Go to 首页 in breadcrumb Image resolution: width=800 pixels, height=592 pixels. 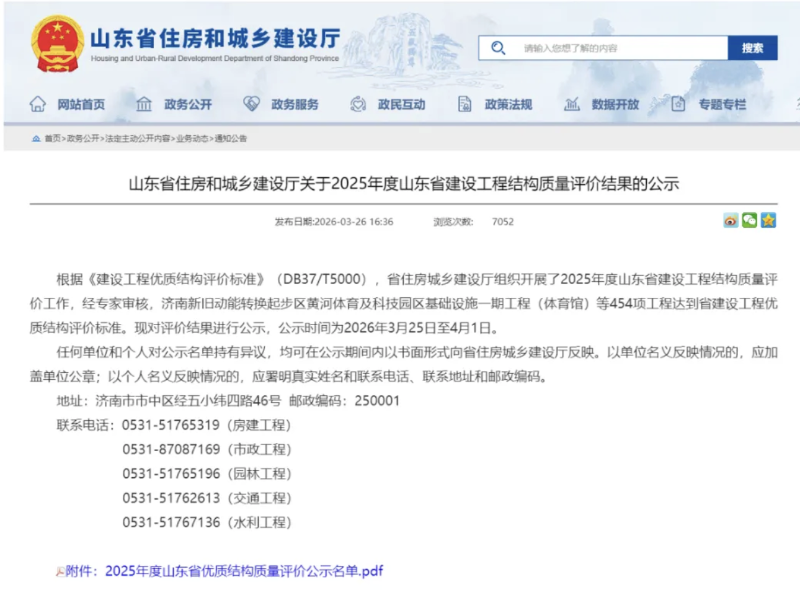click(x=53, y=139)
